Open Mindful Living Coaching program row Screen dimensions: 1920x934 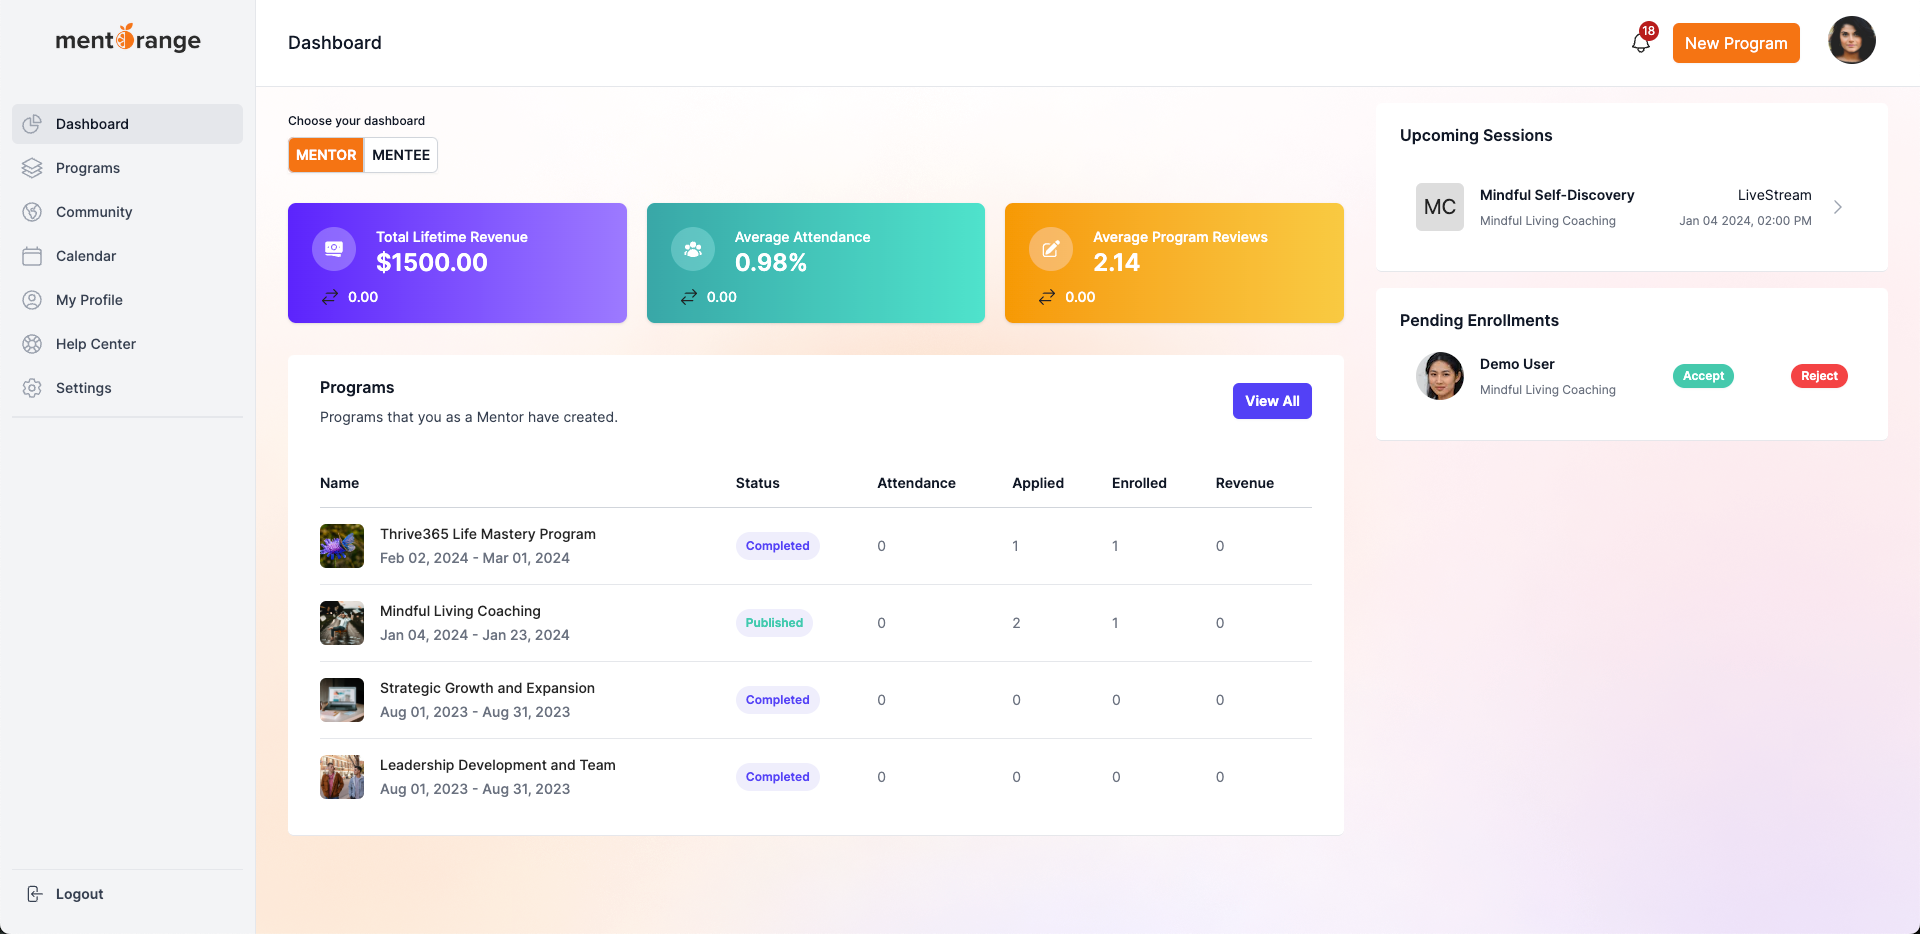click(816, 623)
